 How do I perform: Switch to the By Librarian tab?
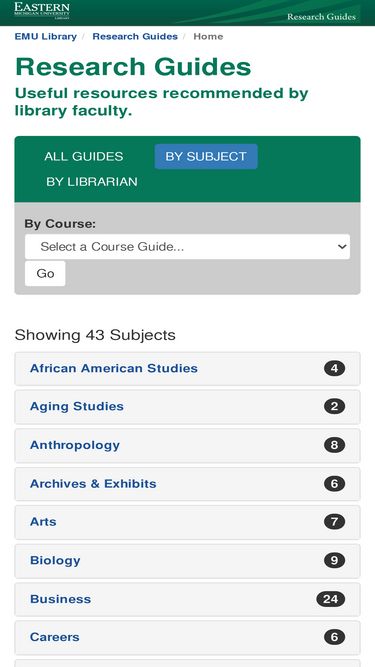(92, 182)
